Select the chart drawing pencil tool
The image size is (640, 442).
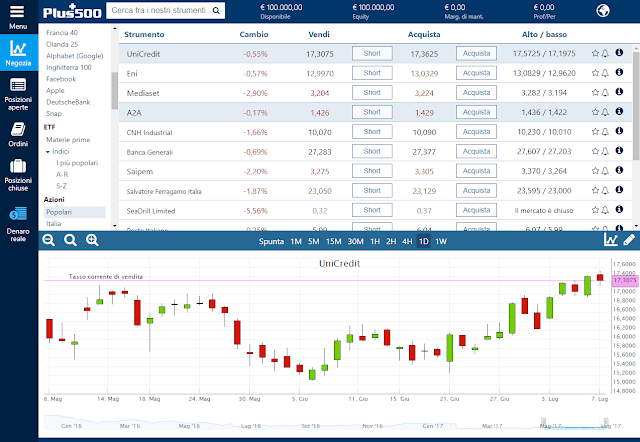[629, 240]
